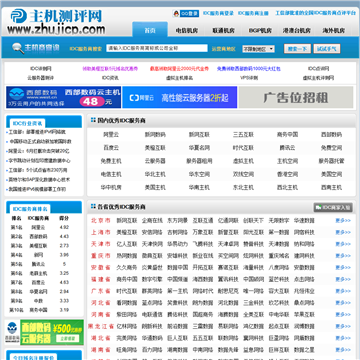Open the 联通机房 navigation tab
Viewport: 360px width, 360px height.
coord(223,30)
